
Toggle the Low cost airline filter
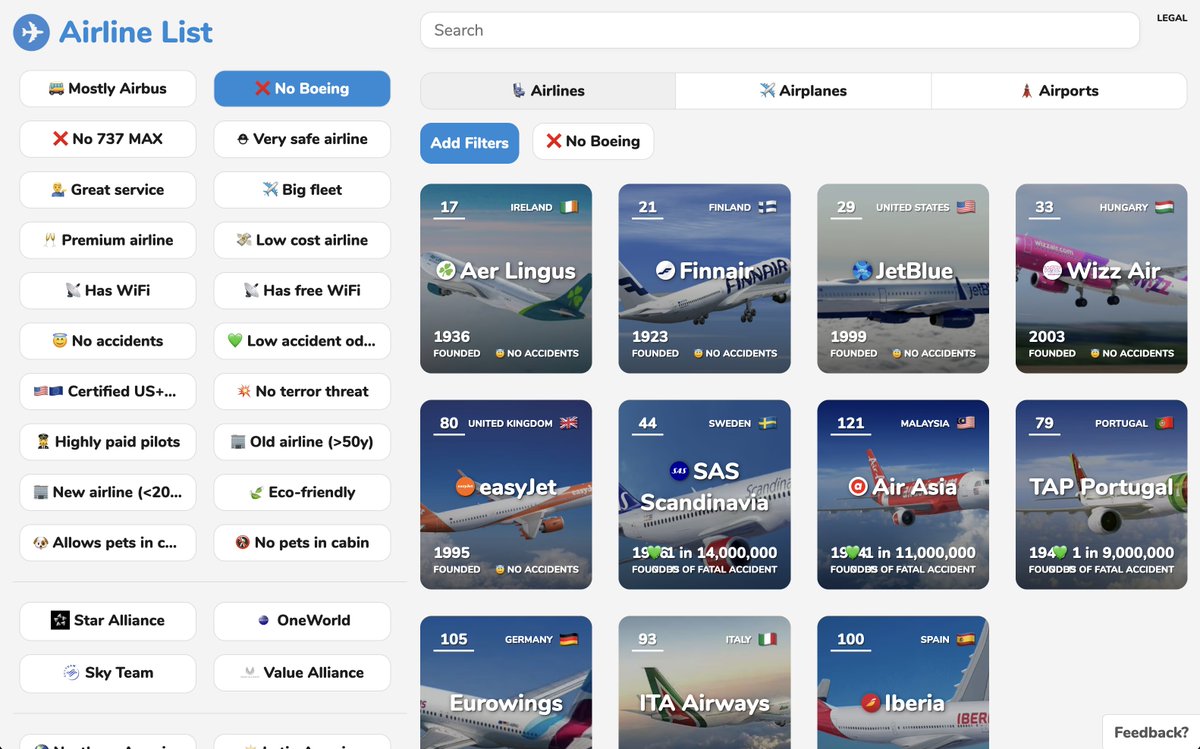tap(302, 240)
